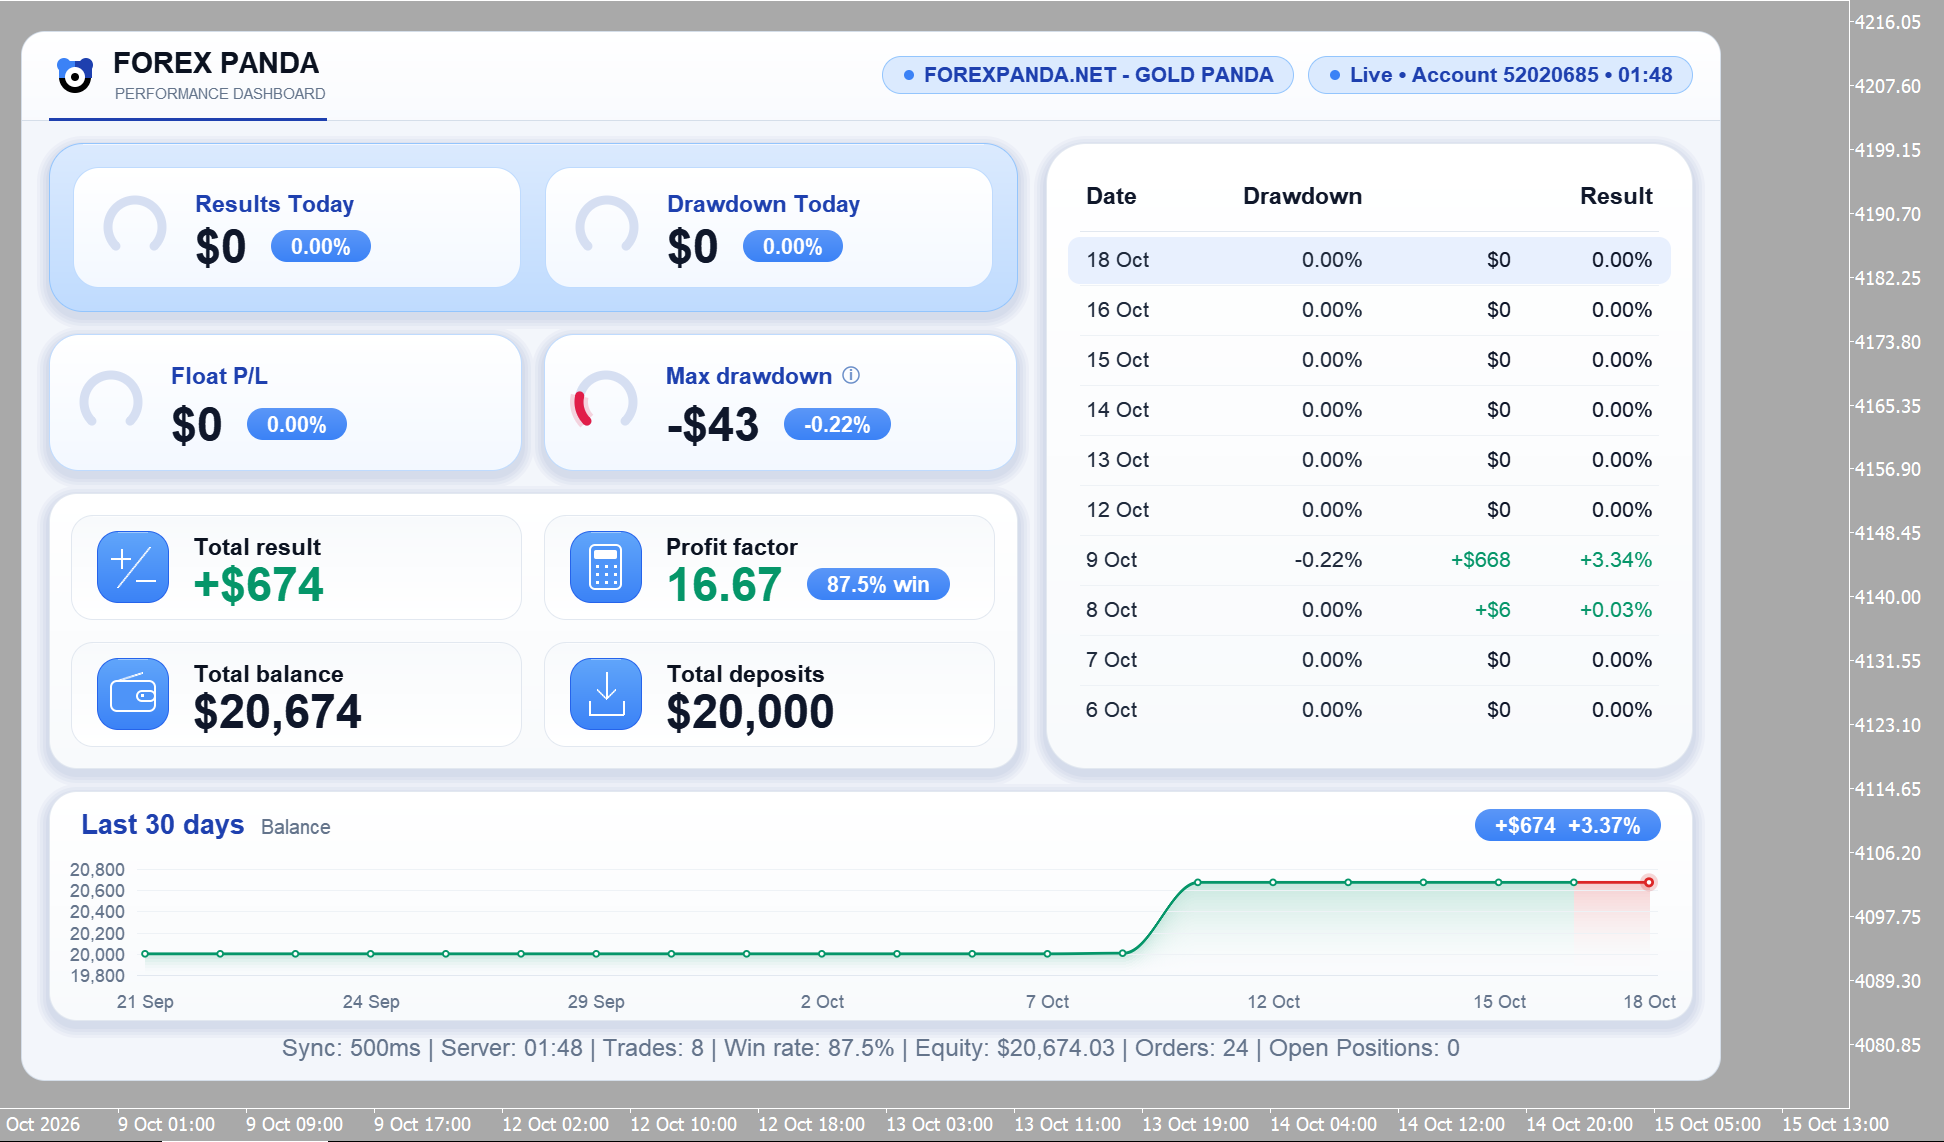Click the 15 Oct row date
Viewport: 1944px width, 1142px height.
[1117, 360]
